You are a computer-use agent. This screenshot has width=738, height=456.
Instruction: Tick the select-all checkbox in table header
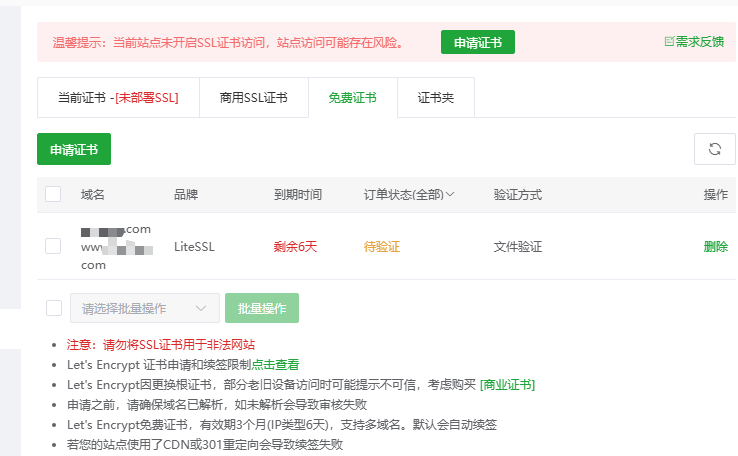(53, 194)
